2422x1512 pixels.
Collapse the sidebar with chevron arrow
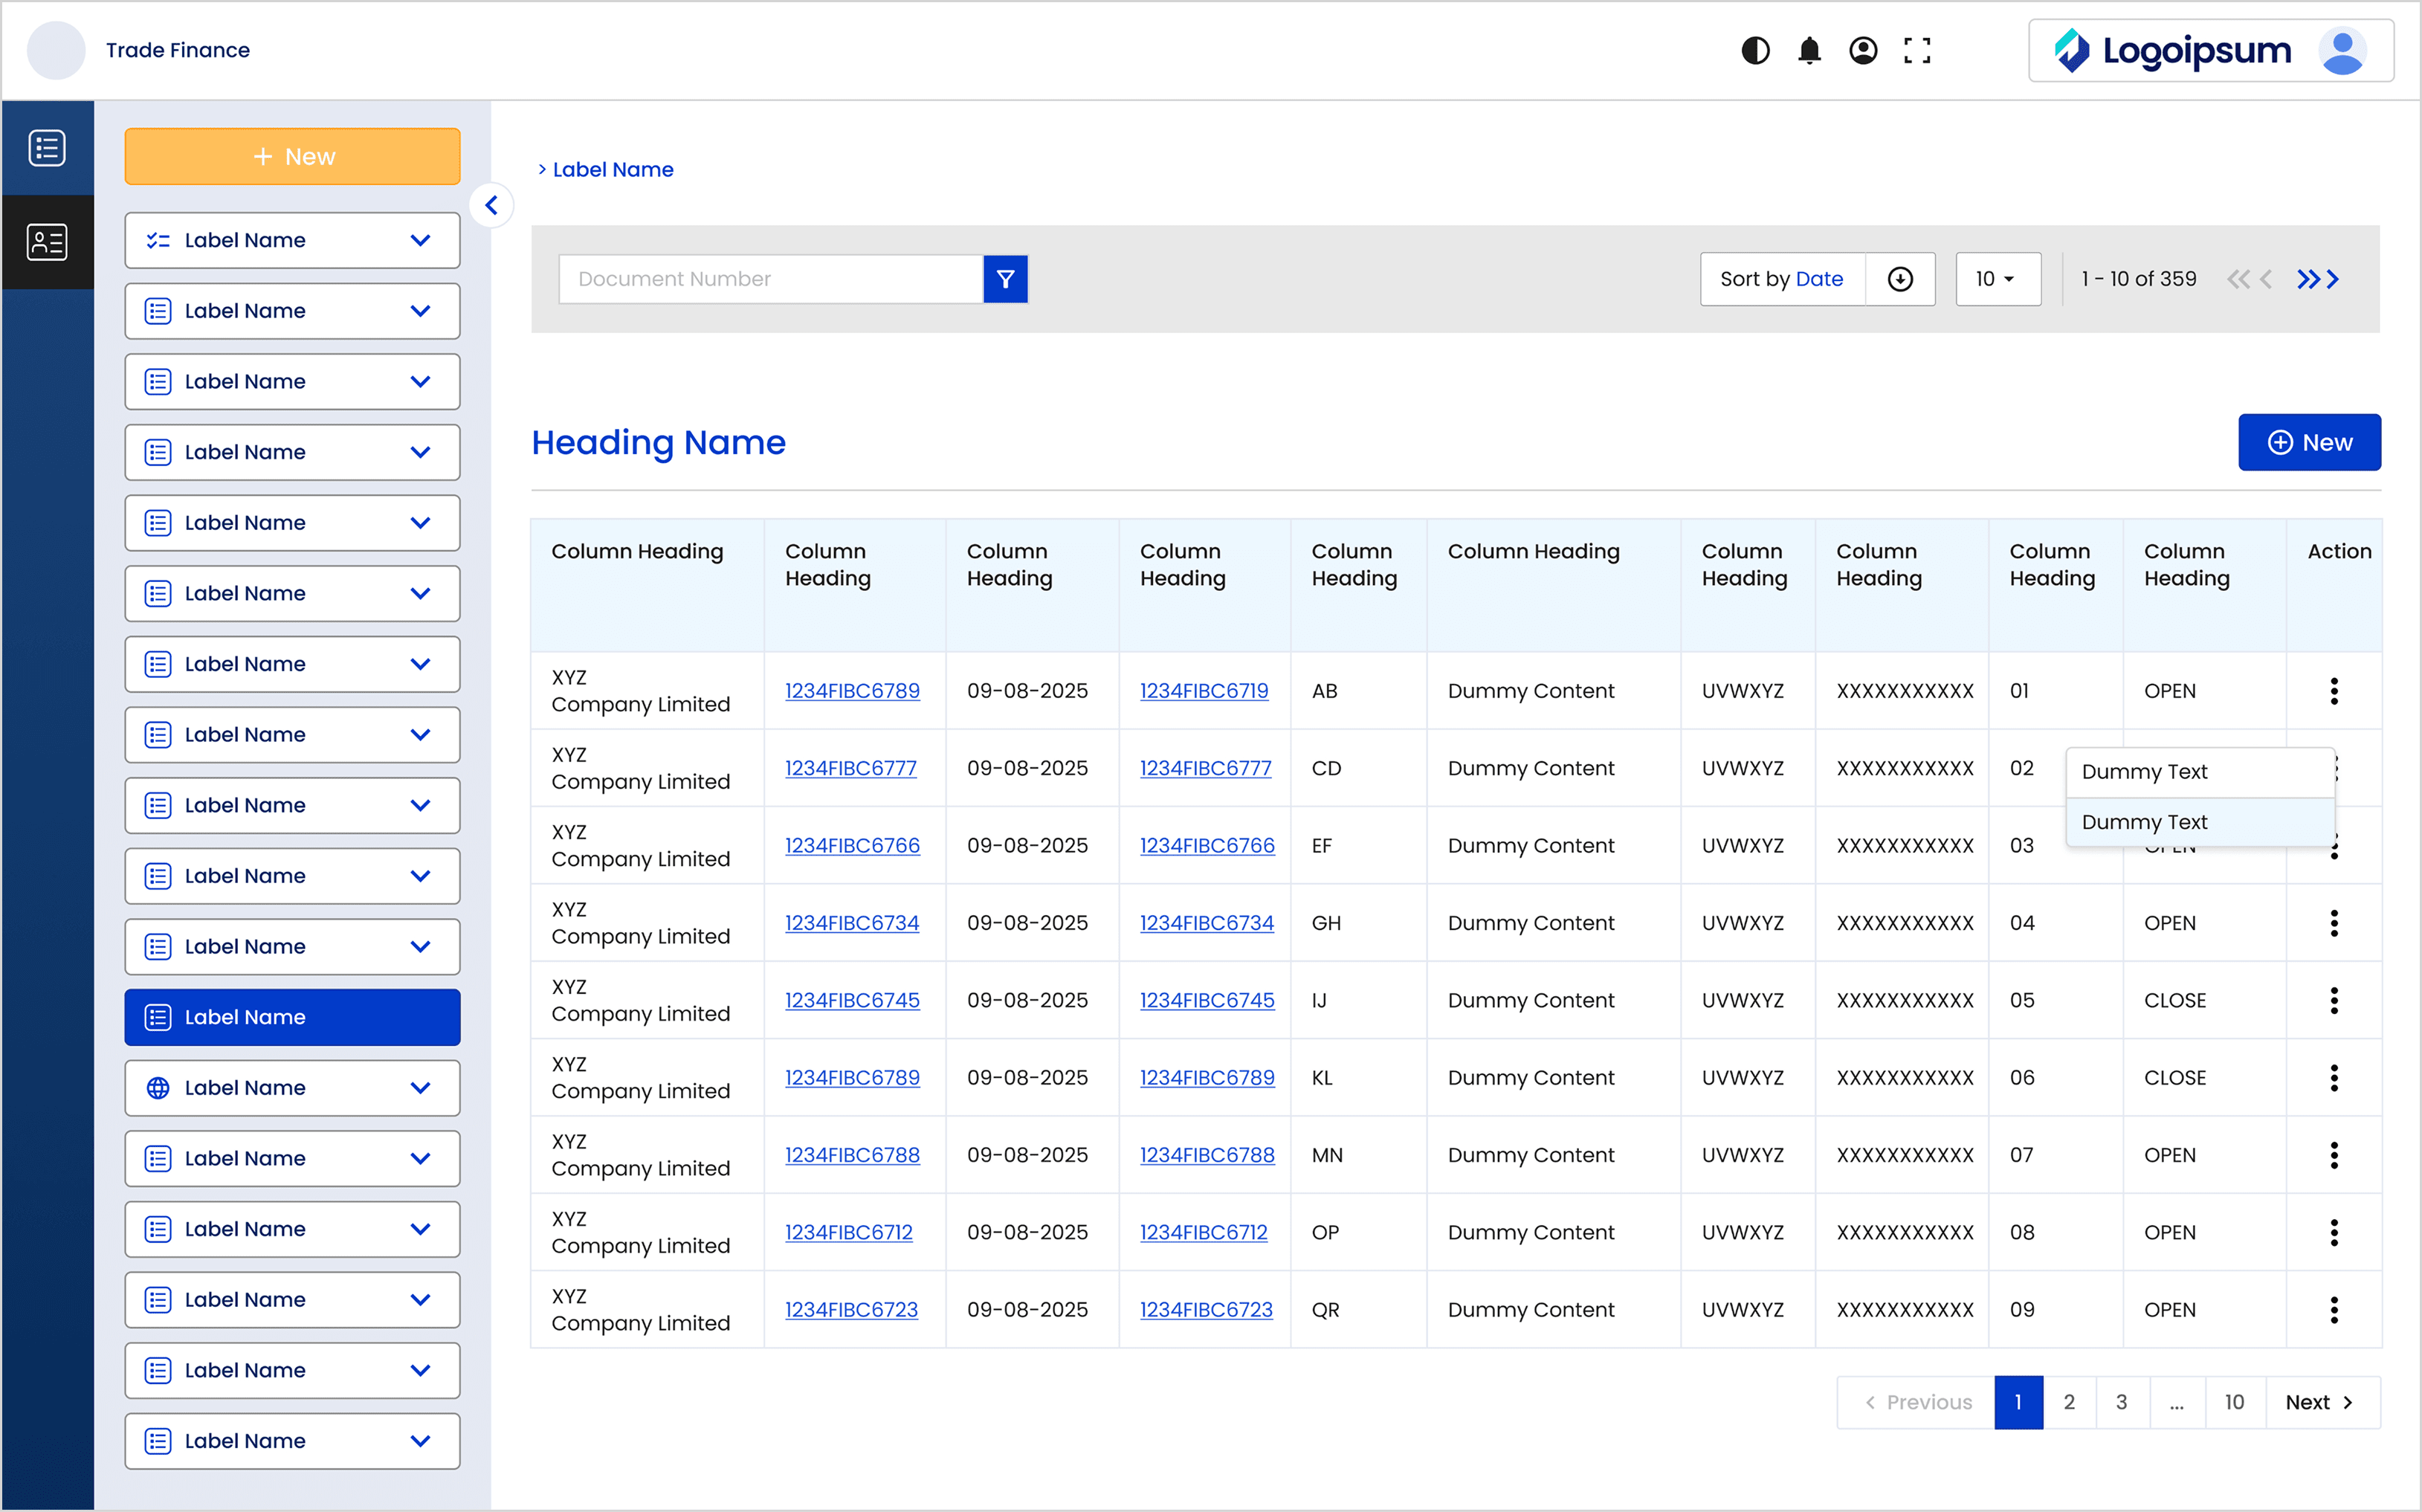pos(491,206)
